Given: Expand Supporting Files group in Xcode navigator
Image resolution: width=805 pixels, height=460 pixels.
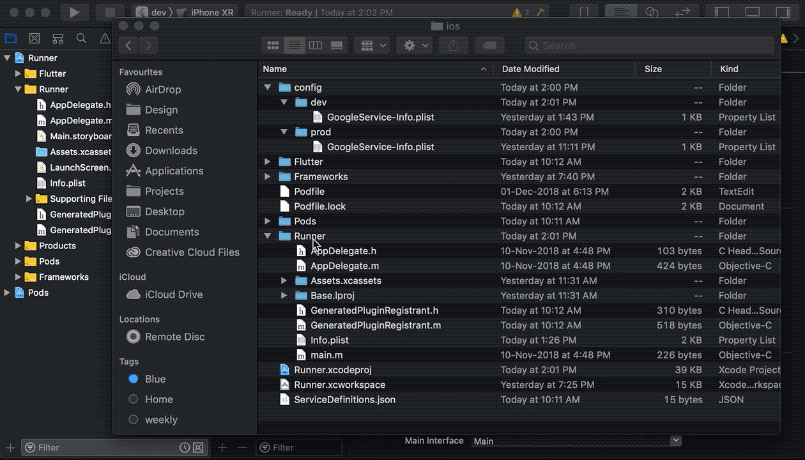Looking at the screenshot, I should point(29,199).
